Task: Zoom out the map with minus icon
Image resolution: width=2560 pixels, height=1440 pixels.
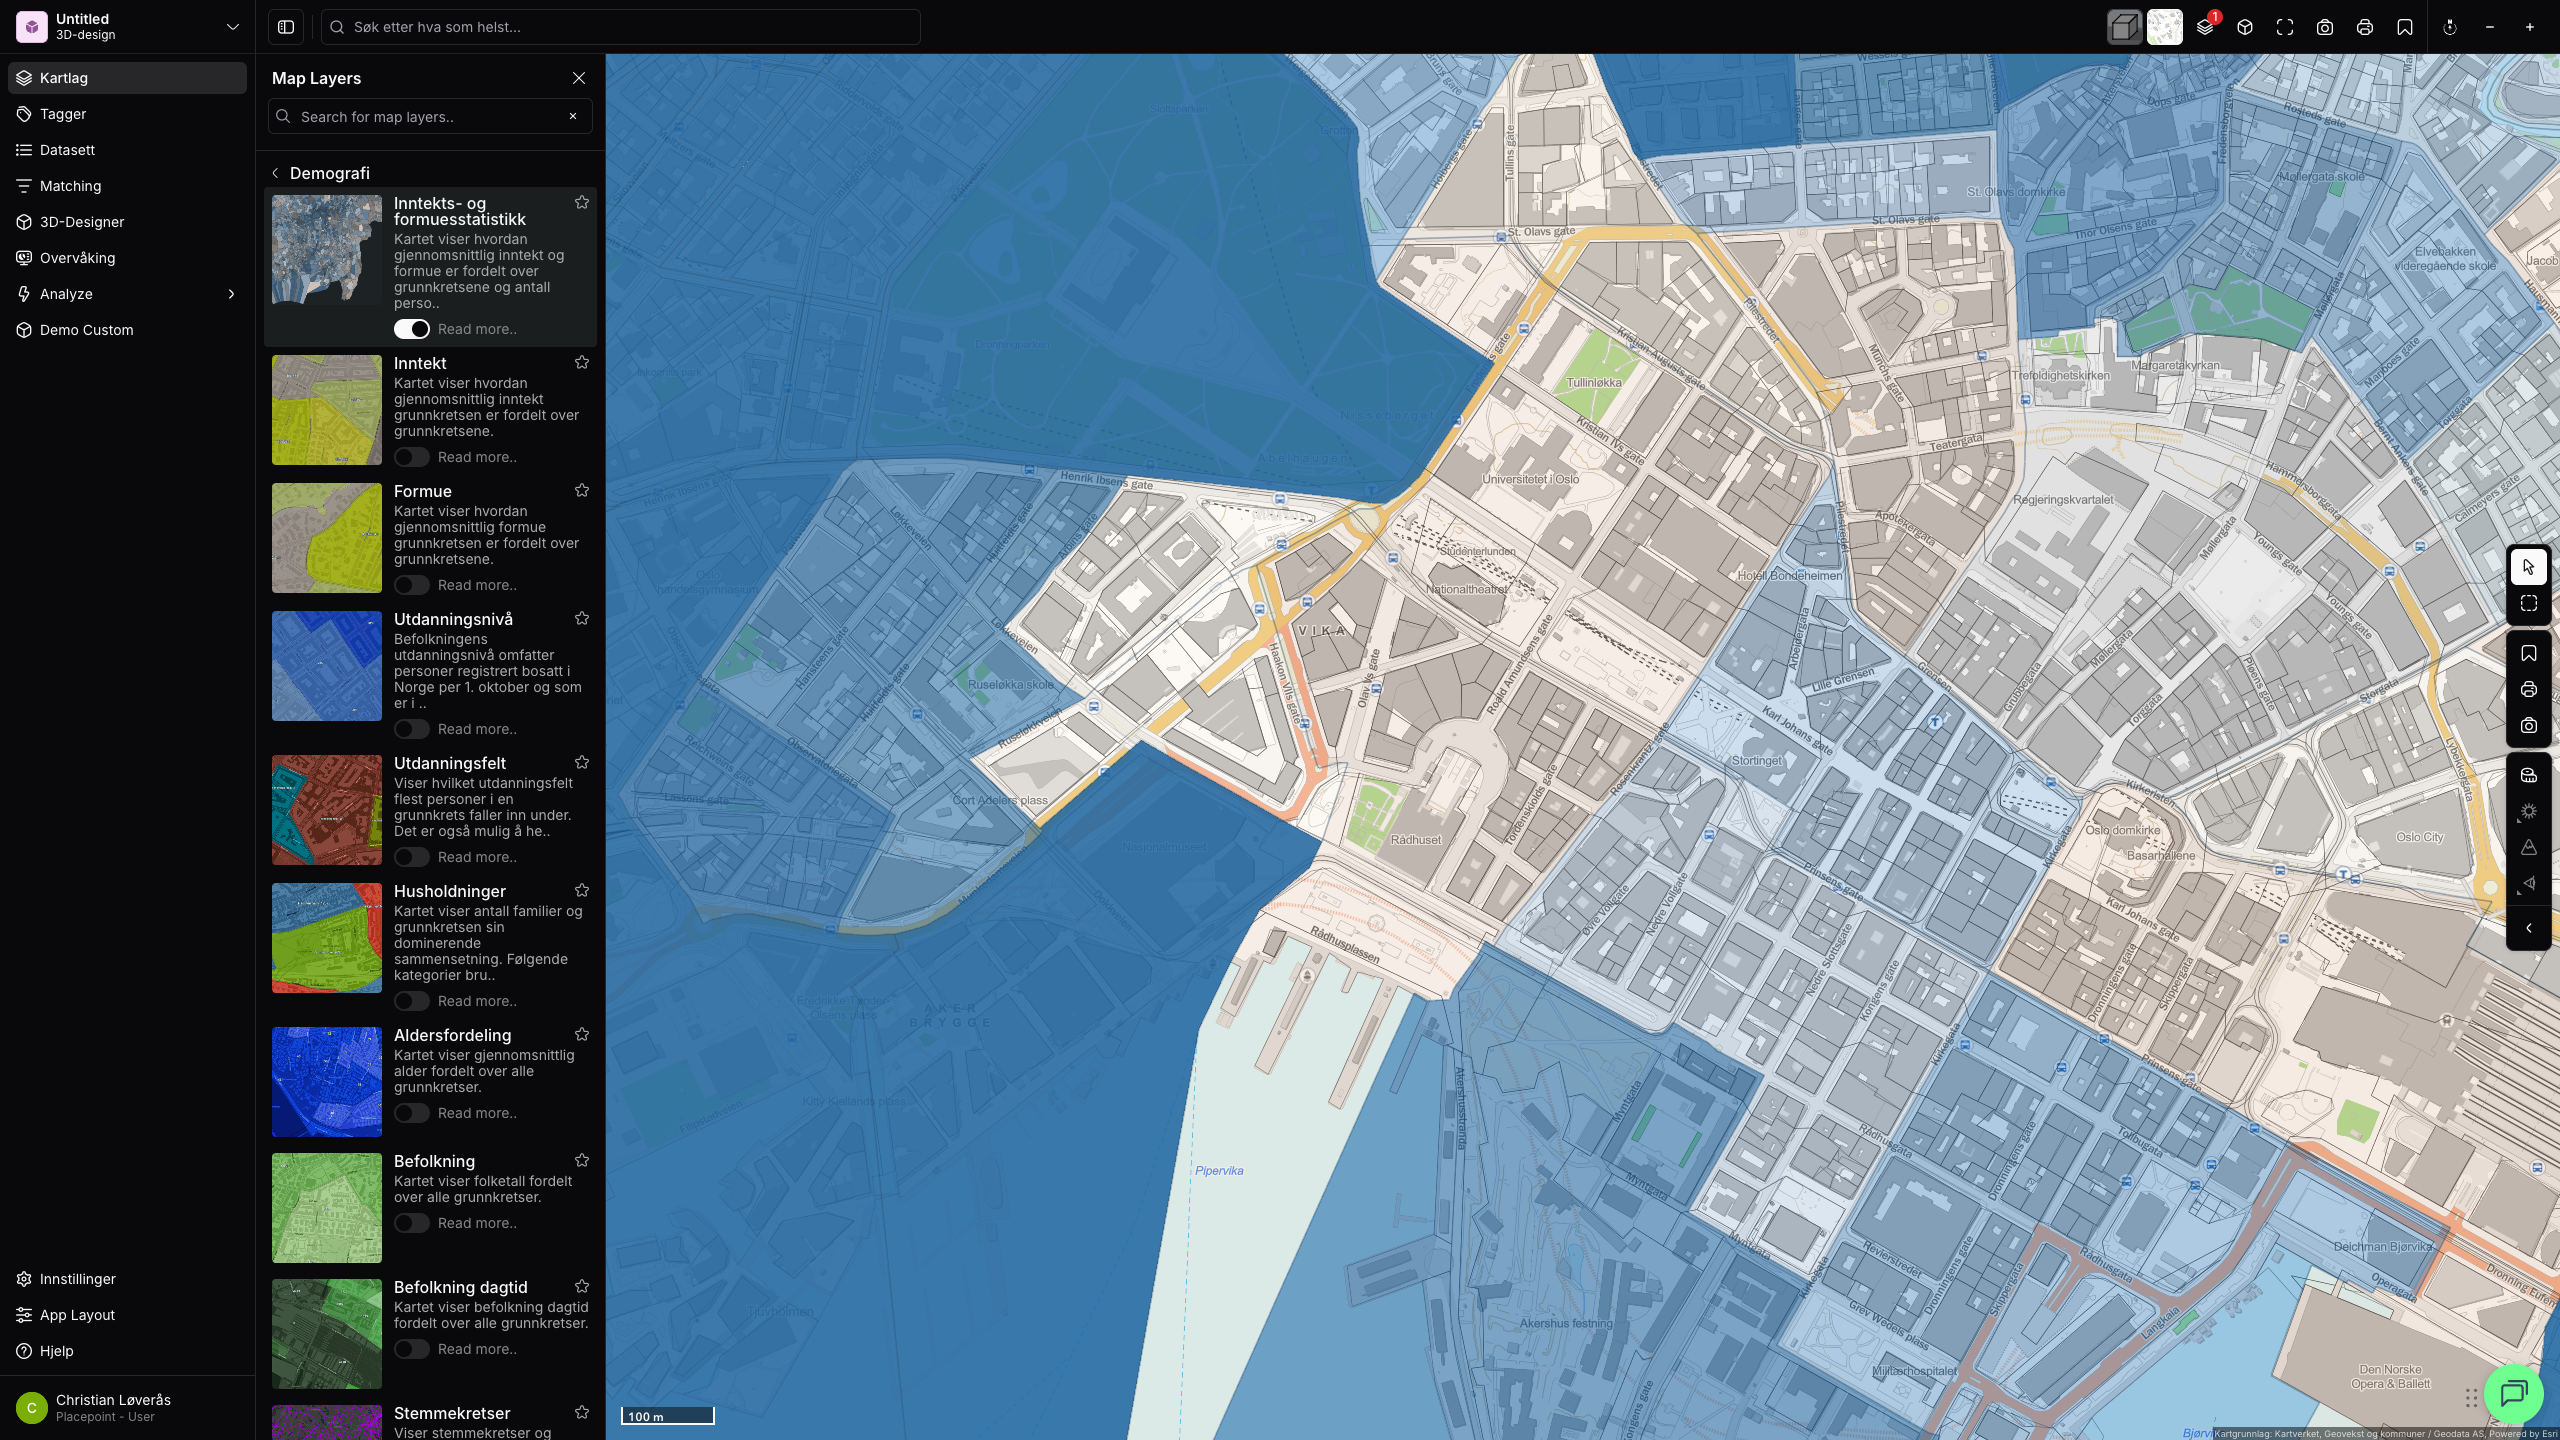Action: coord(2490,27)
